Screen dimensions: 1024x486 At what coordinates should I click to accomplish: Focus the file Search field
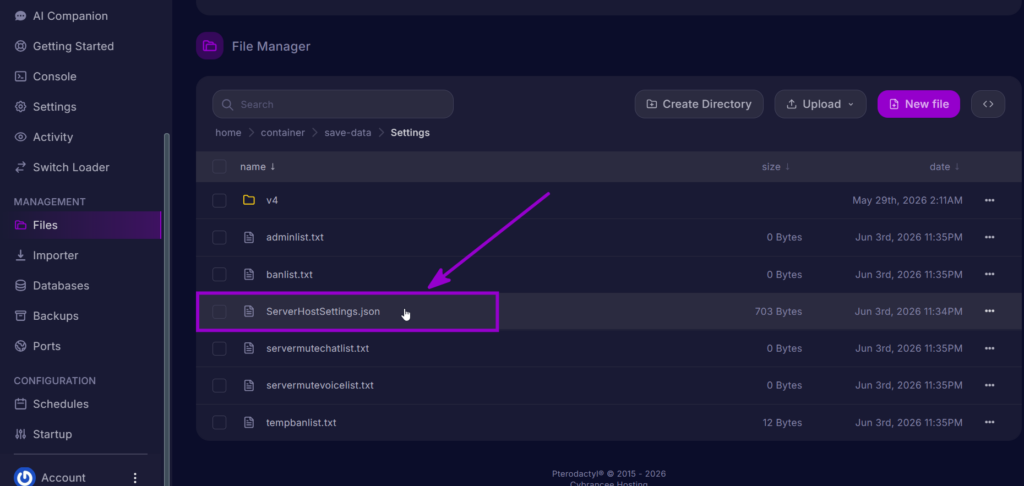(333, 105)
